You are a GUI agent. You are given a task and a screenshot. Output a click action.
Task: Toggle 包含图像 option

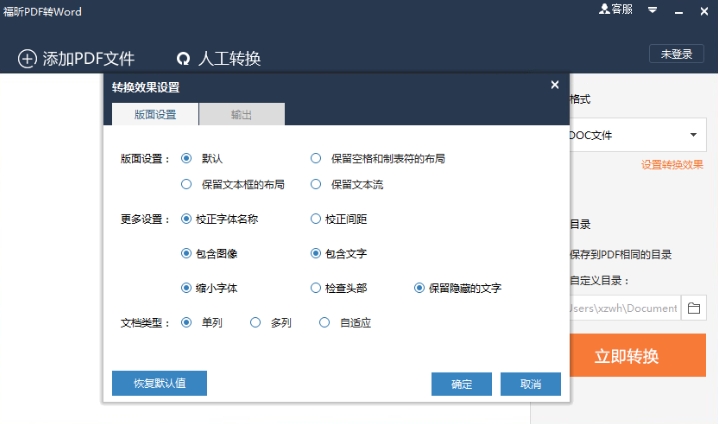coord(186,253)
